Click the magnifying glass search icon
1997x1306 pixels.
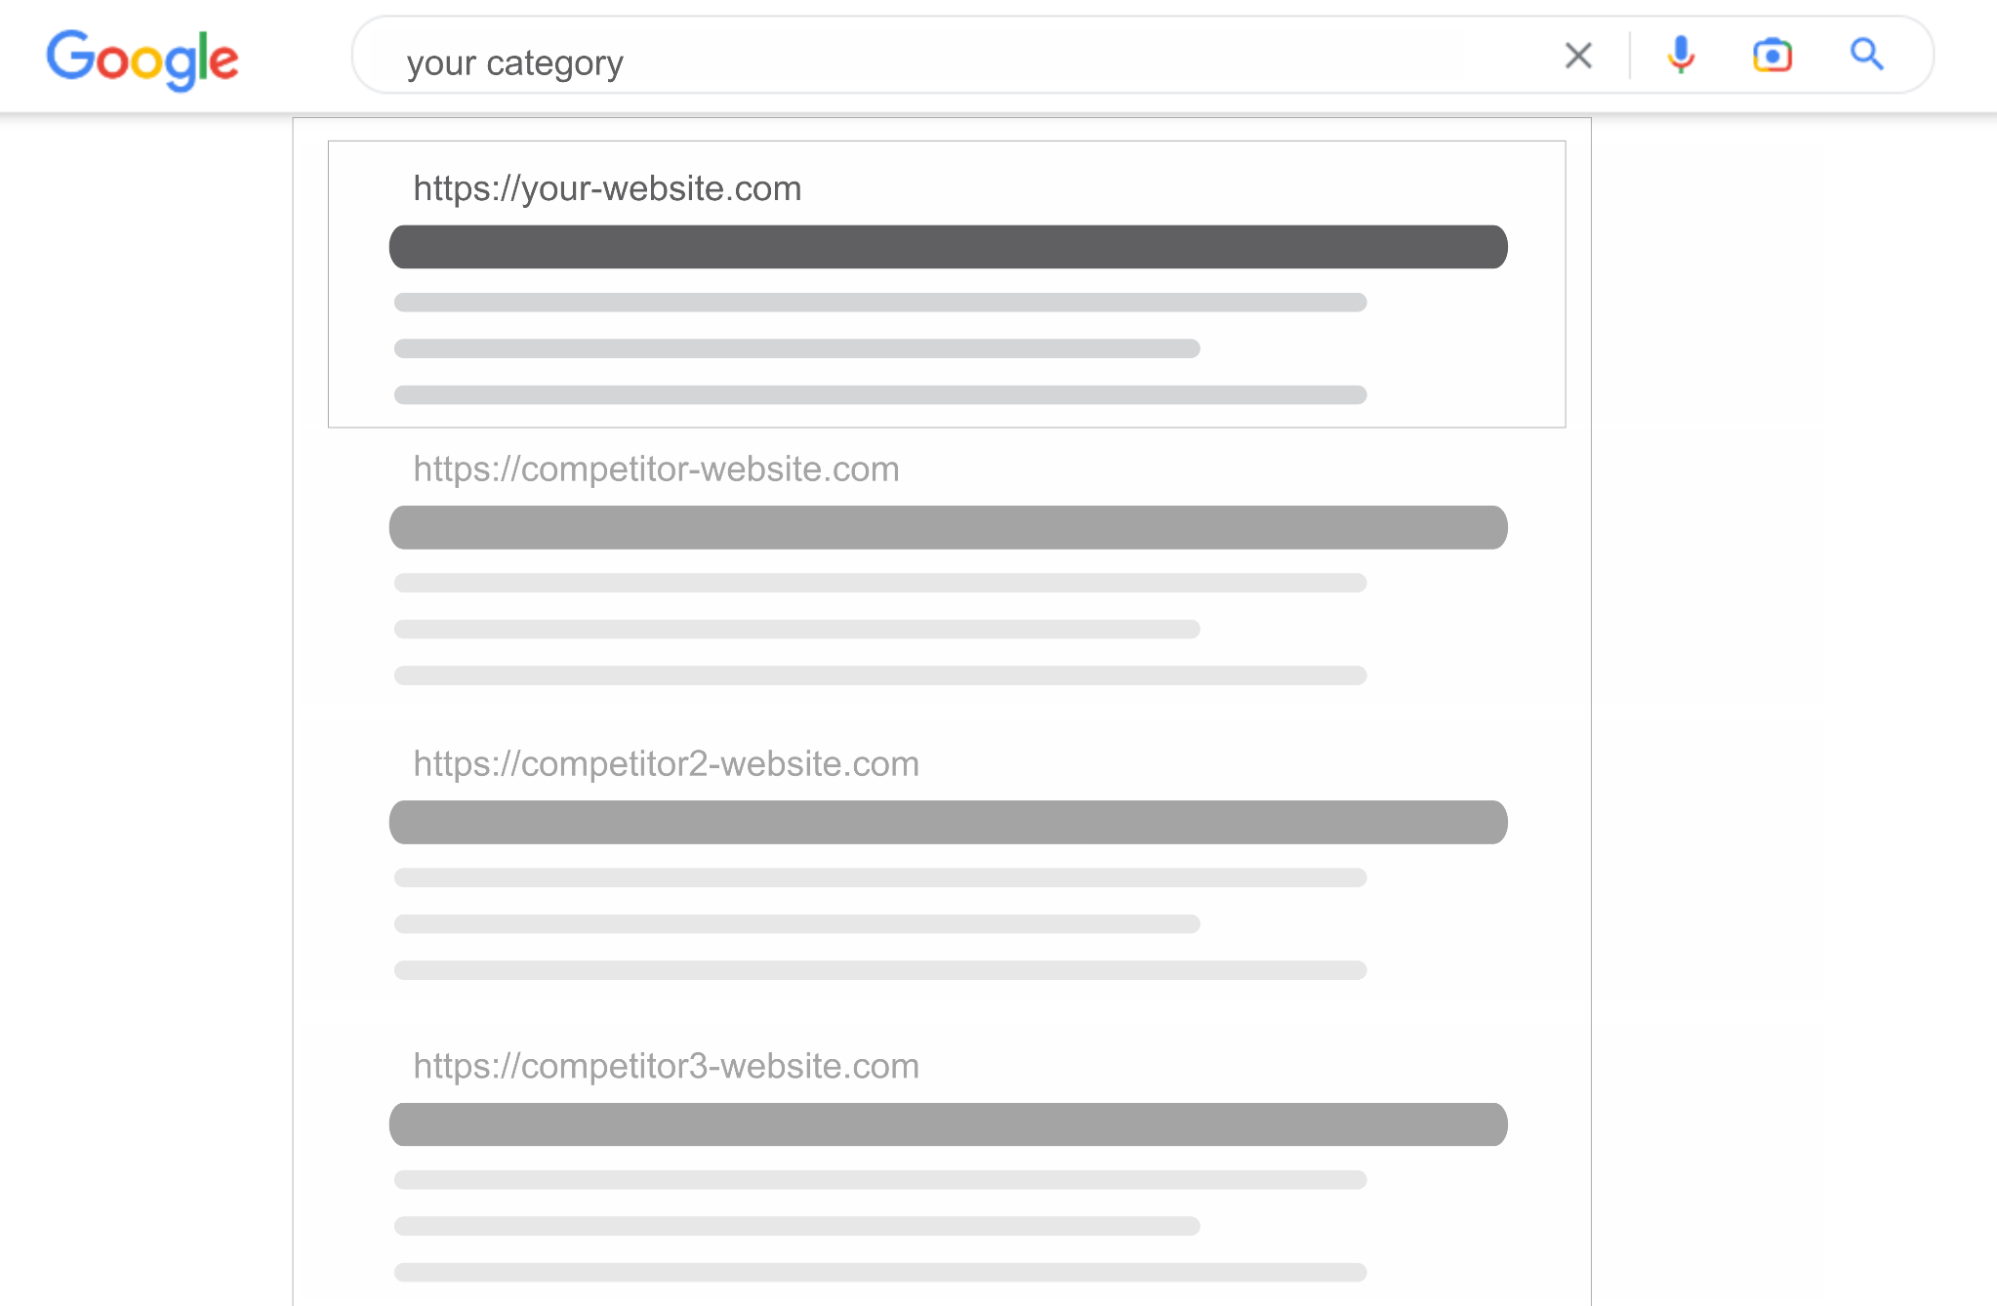pos(1866,54)
